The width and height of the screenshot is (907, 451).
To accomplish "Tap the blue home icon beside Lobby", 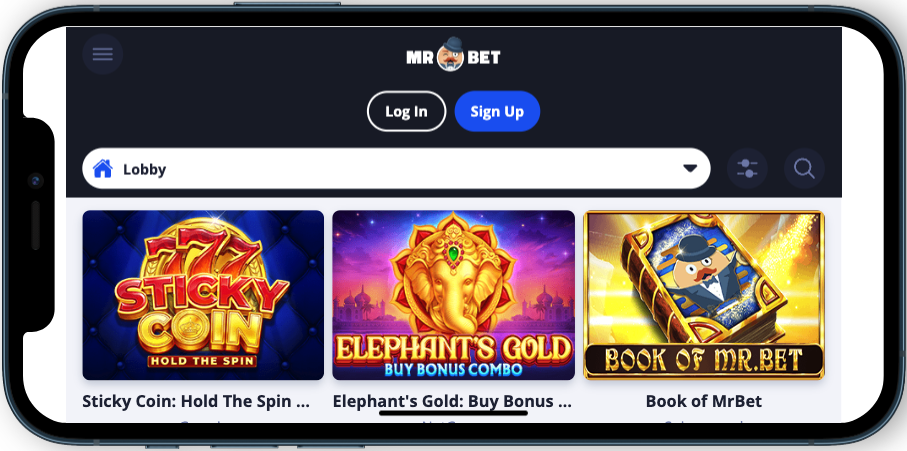I will click(102, 169).
